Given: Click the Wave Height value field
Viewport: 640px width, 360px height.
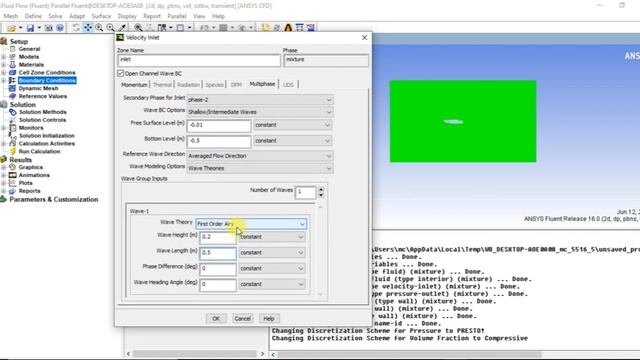Looking at the screenshot, I should point(218,238).
